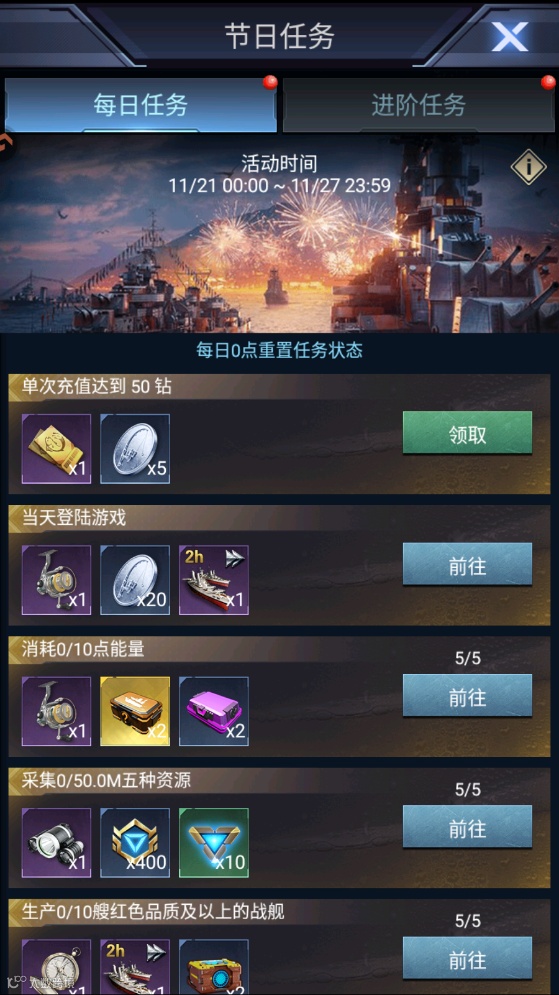The width and height of the screenshot is (559, 995).
Task: Tap the 2h ship speedup in login task
Action: point(214,580)
